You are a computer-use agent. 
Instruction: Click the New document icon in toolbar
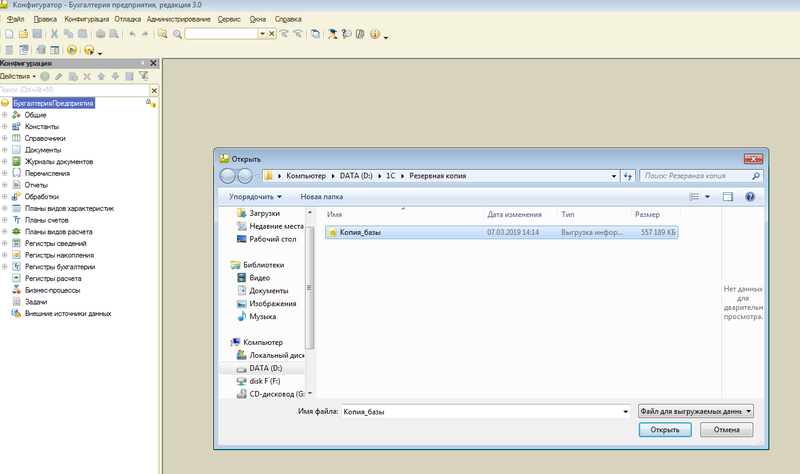click(x=9, y=34)
